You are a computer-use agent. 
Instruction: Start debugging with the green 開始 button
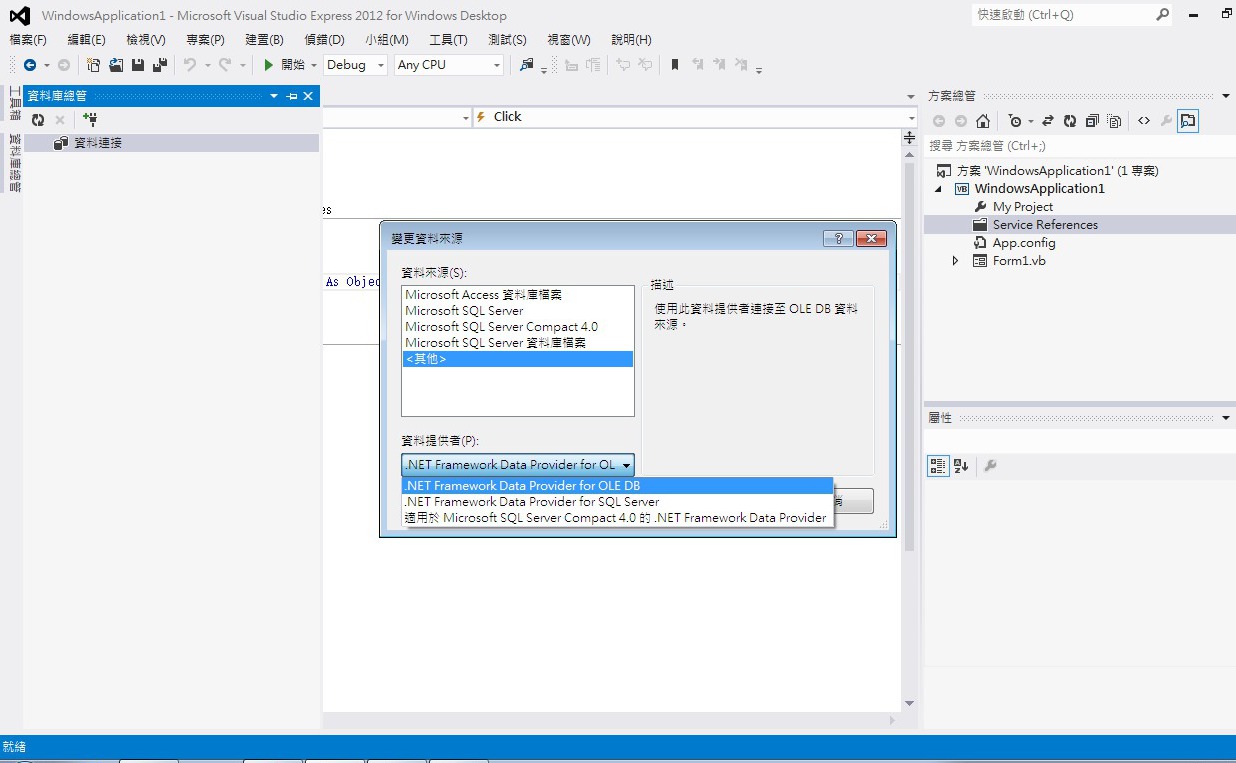284,65
